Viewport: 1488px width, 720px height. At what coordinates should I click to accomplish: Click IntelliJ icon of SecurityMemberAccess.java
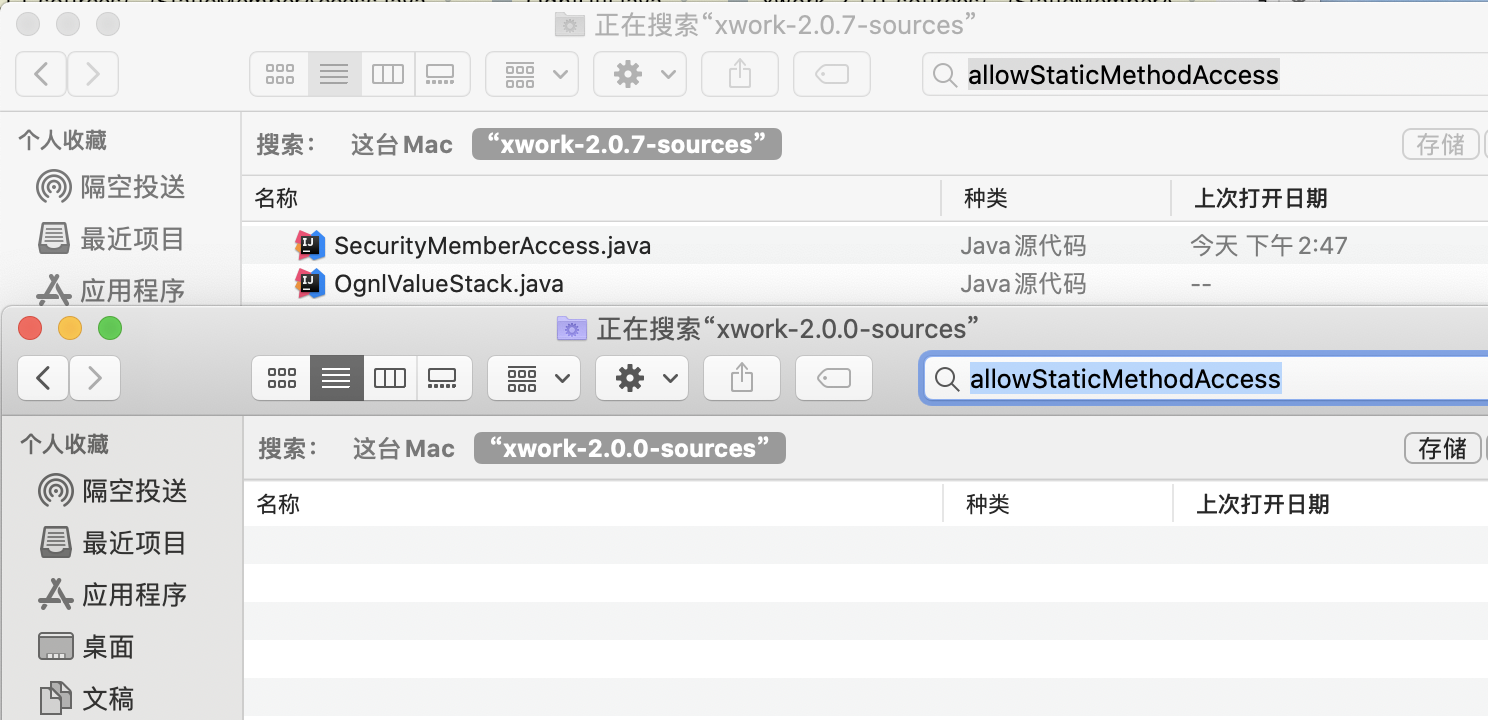click(310, 245)
